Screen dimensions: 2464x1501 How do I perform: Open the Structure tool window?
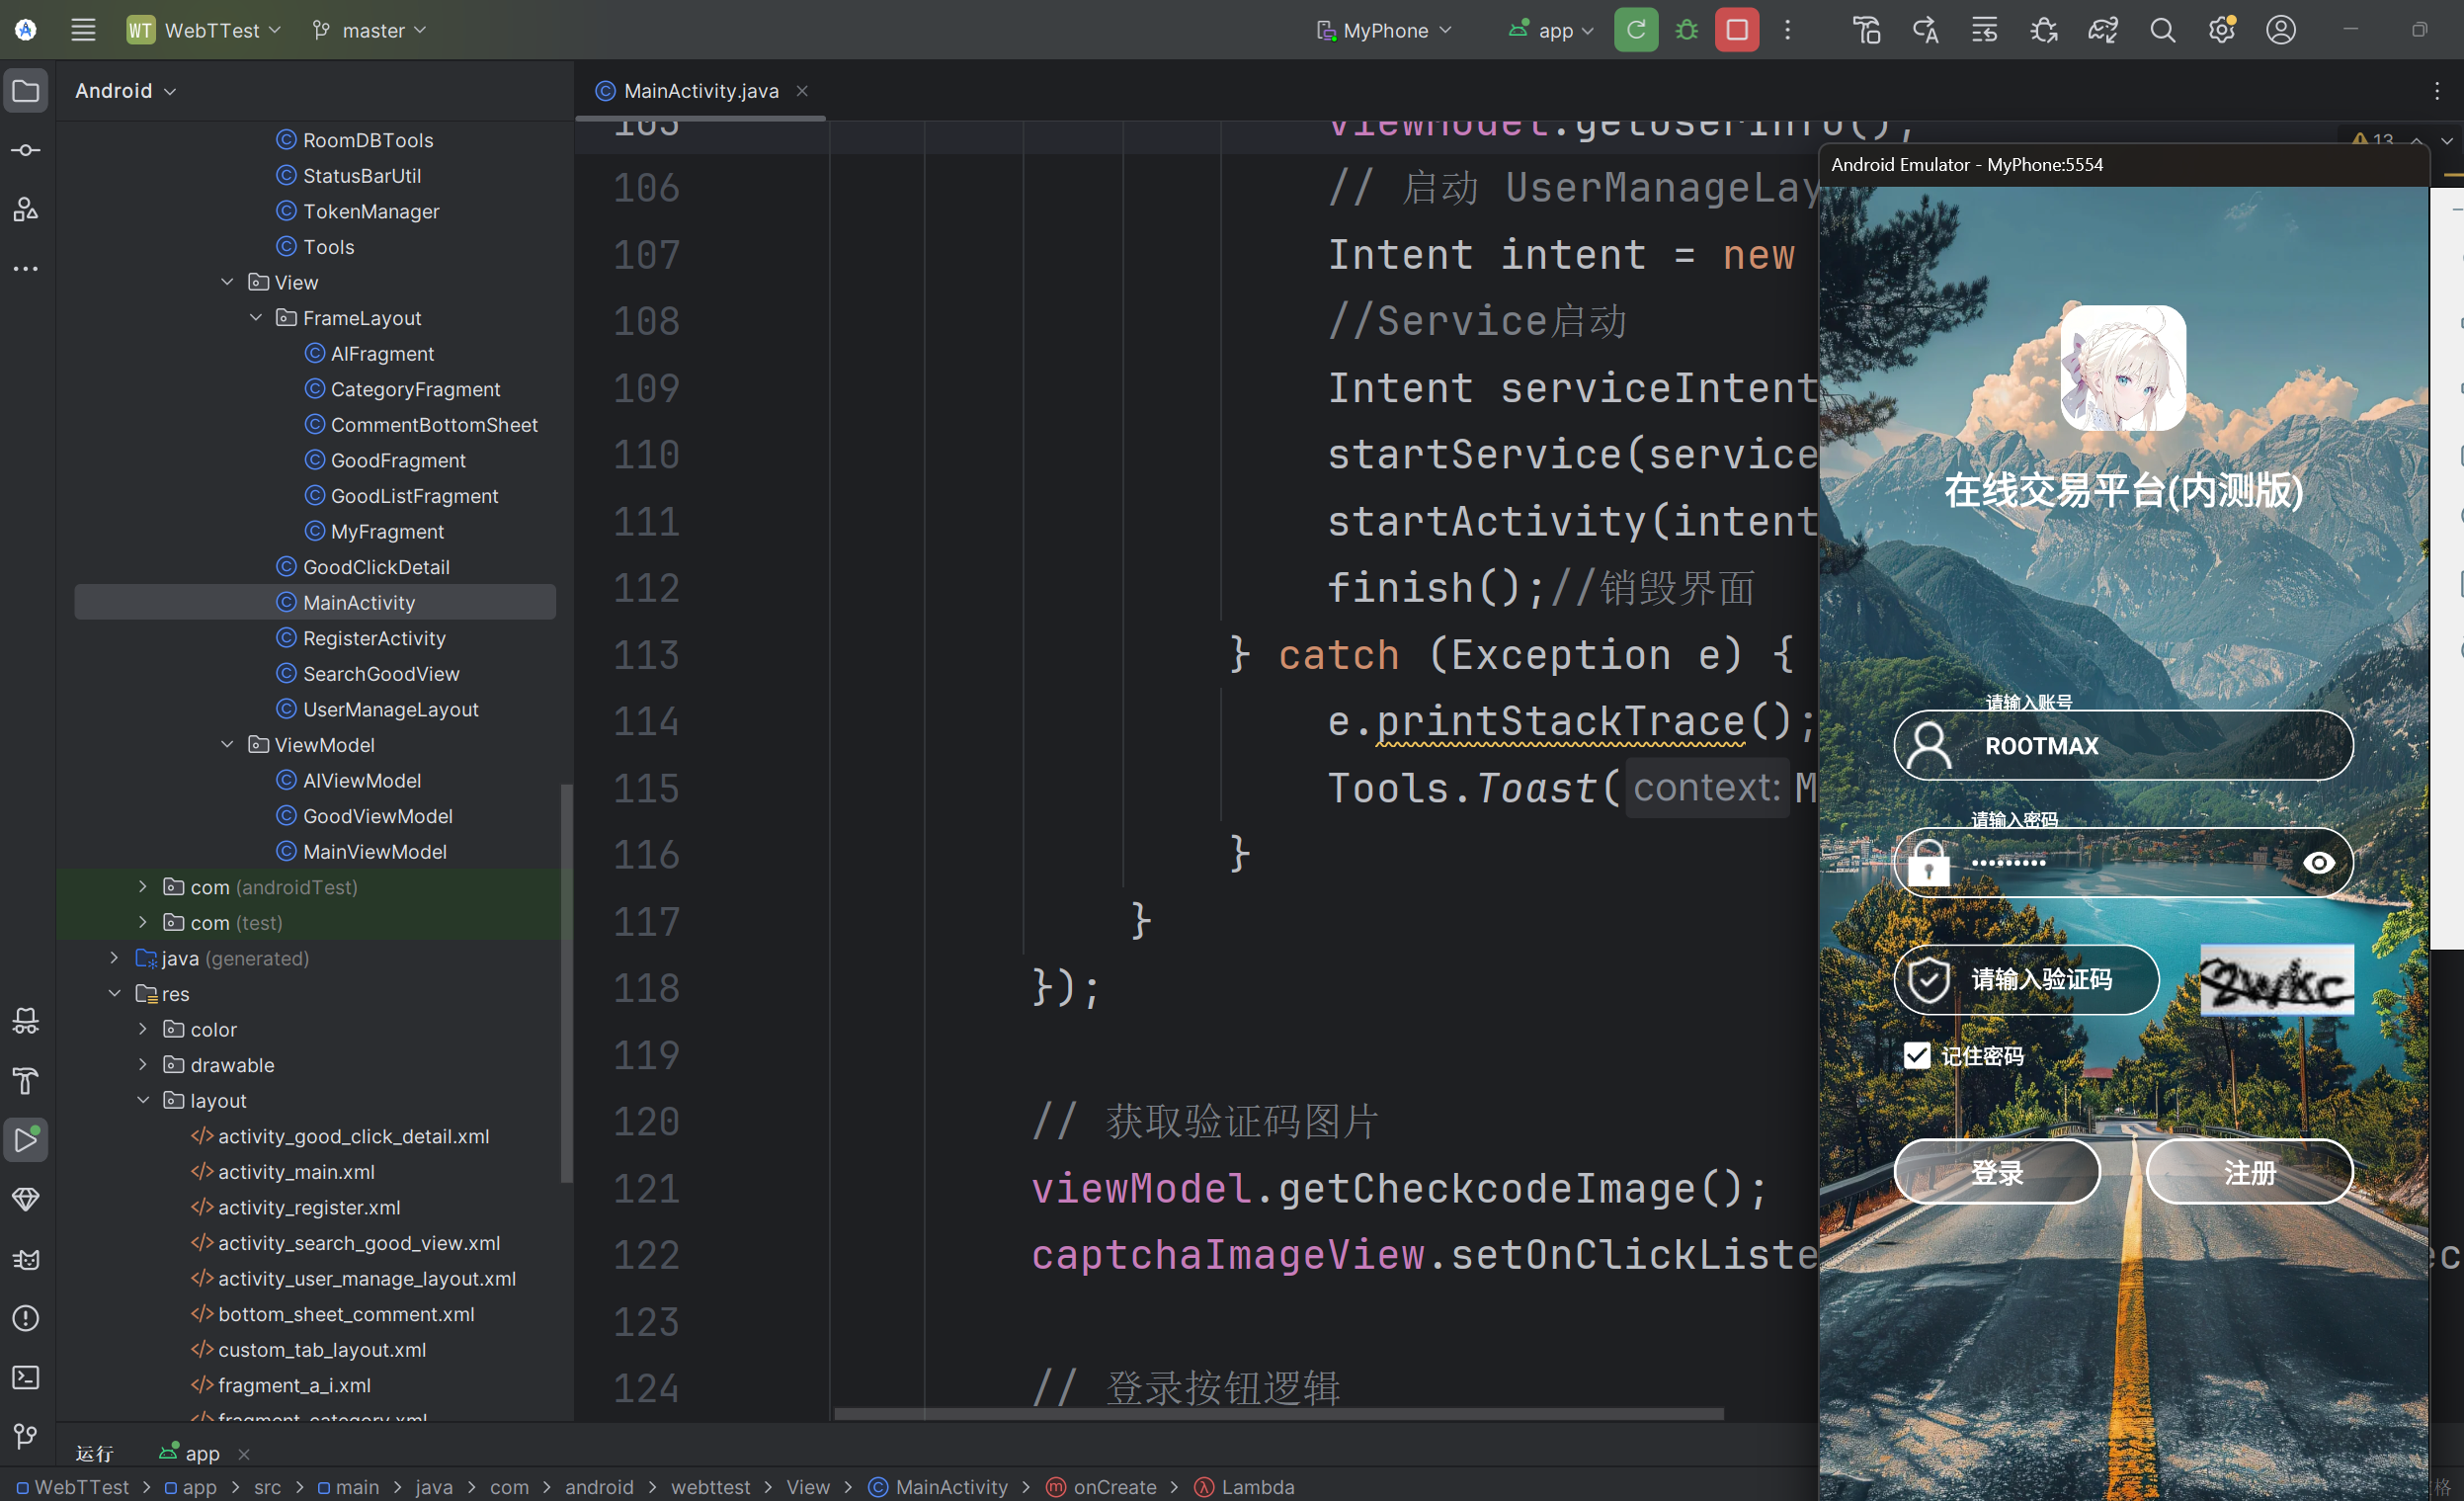[26, 209]
